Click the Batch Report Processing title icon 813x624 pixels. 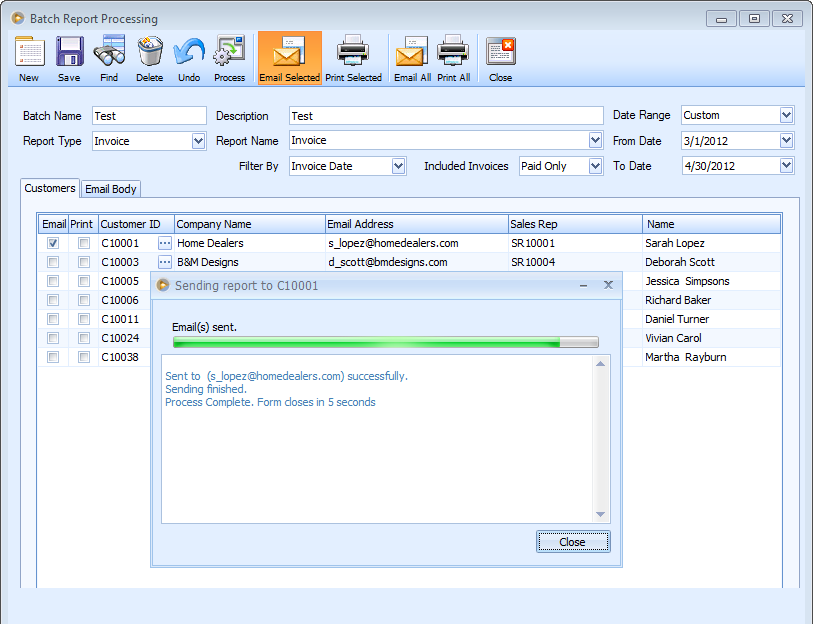click(x=18, y=19)
